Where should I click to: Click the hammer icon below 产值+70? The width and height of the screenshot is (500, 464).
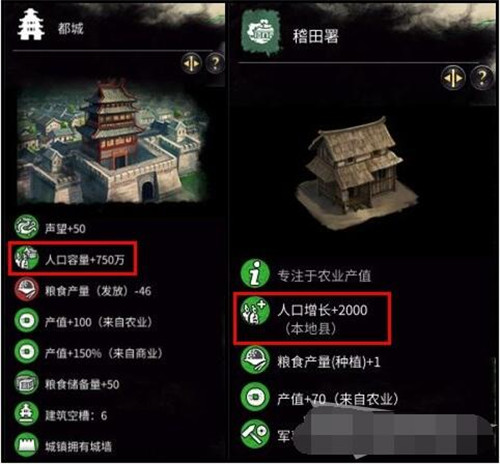[x=255, y=434]
